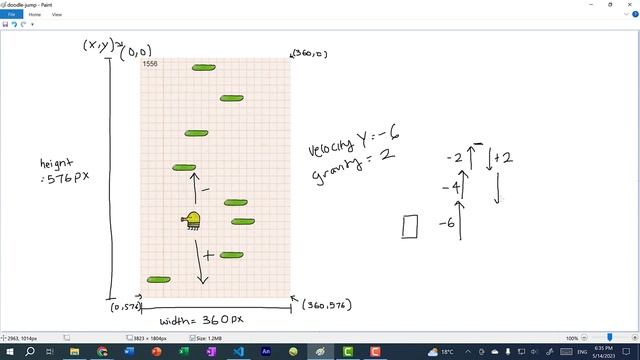The width and height of the screenshot is (640, 360).
Task: Open Paint Help question mark icon
Action: (x=635, y=14)
